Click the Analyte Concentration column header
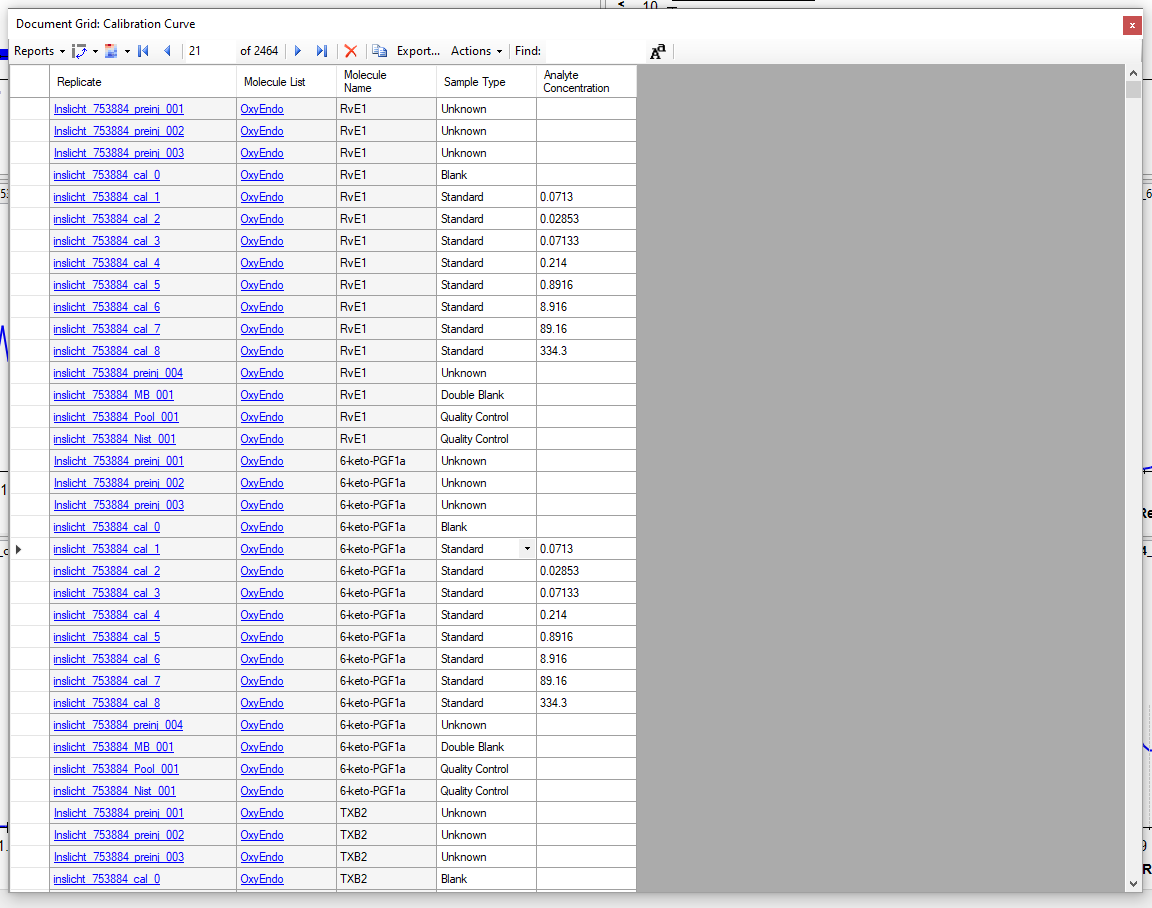 coord(585,82)
